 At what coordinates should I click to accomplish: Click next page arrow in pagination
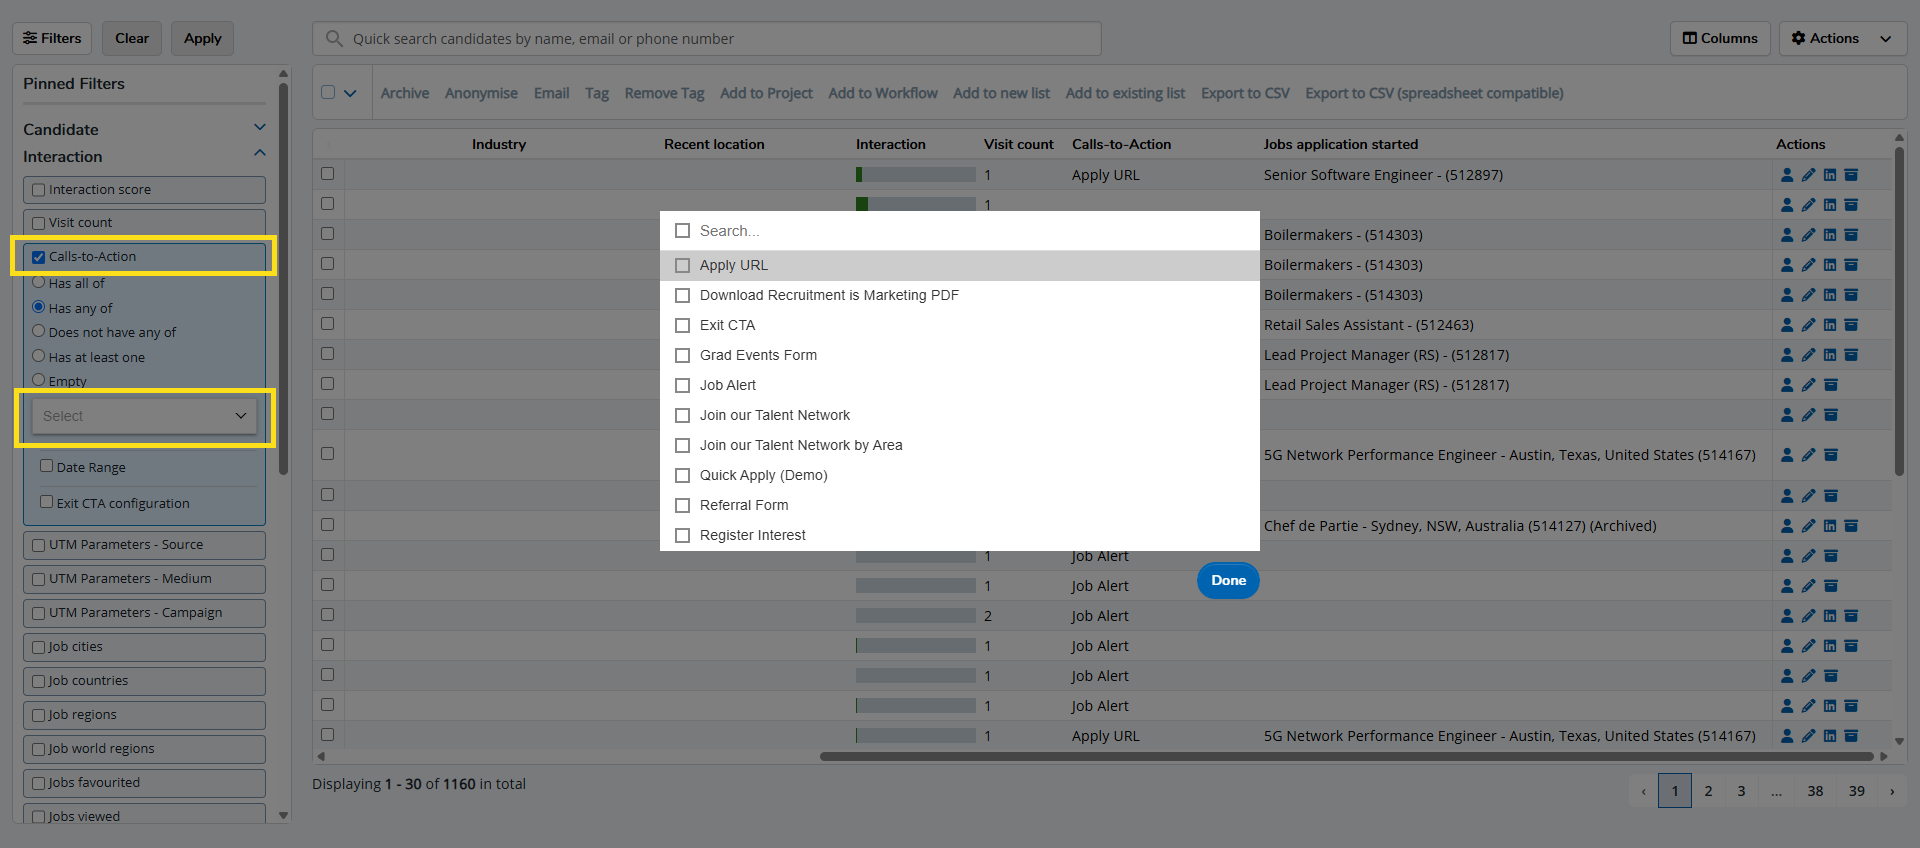pyautogui.click(x=1892, y=791)
